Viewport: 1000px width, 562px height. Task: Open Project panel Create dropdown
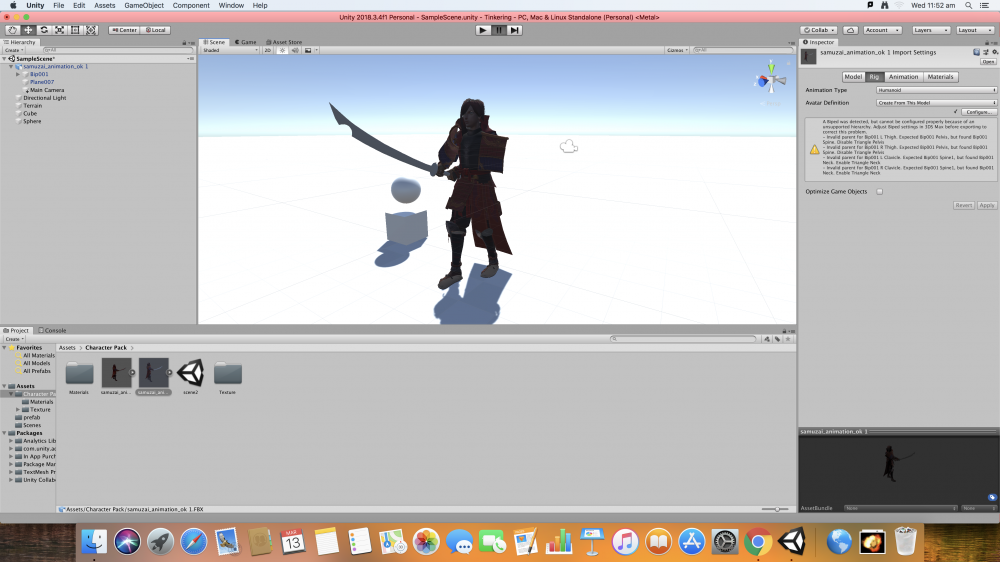[x=13, y=339]
